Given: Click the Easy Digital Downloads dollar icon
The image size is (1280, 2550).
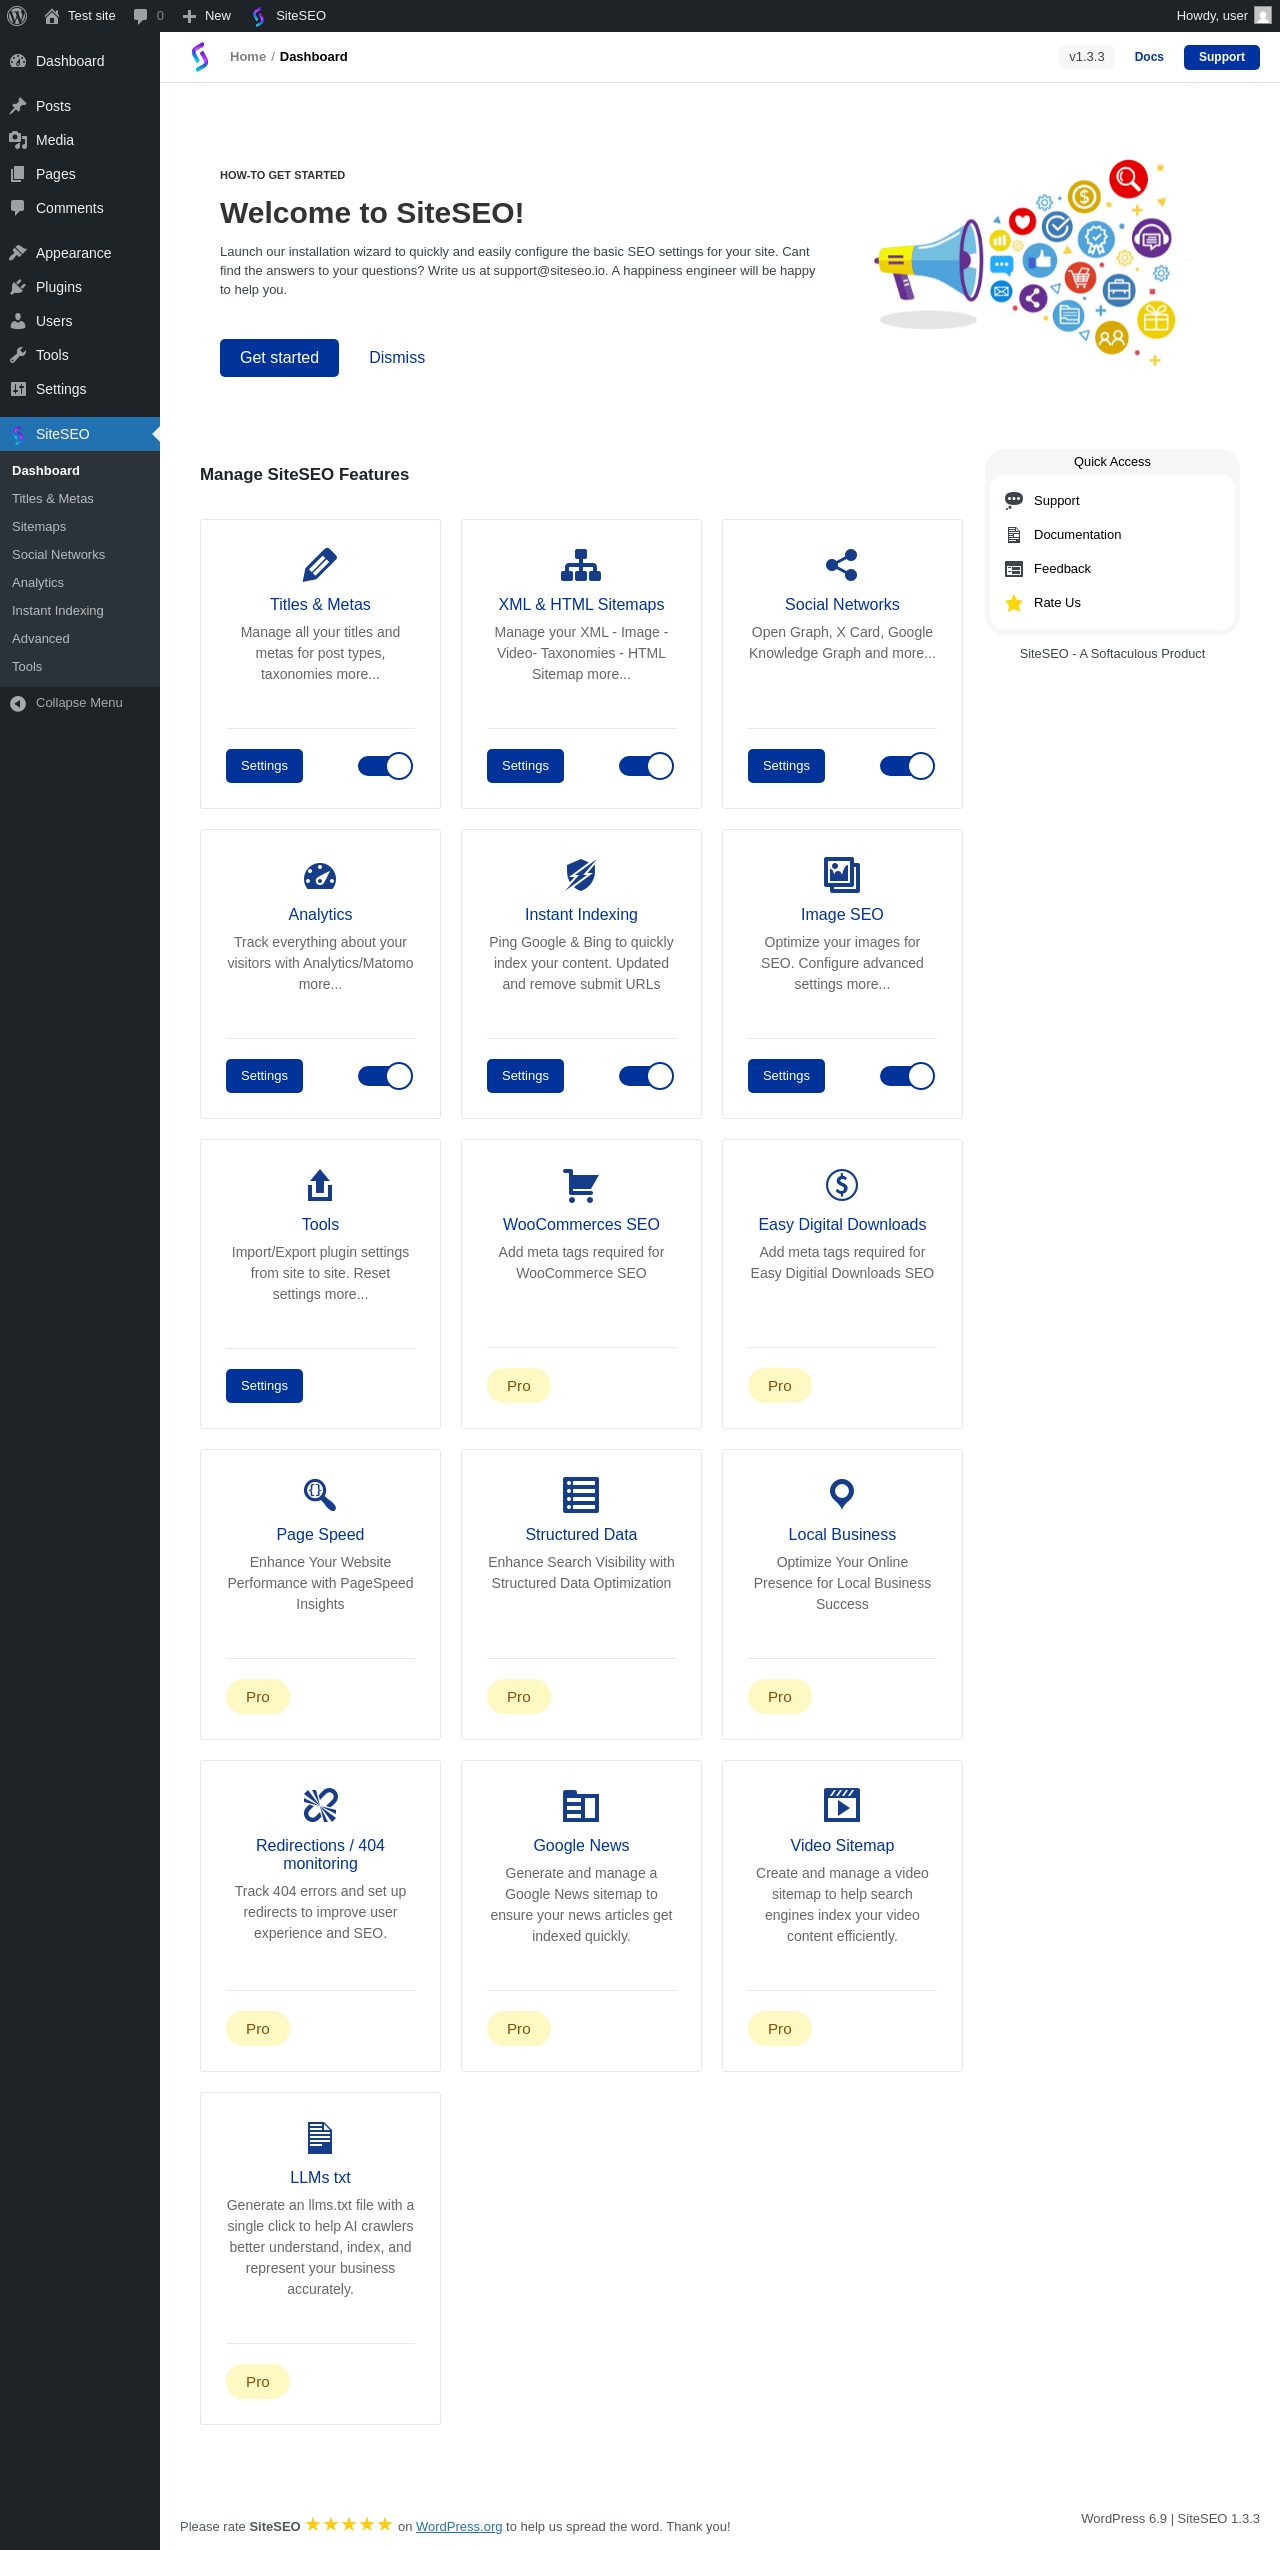Looking at the screenshot, I should [842, 1185].
